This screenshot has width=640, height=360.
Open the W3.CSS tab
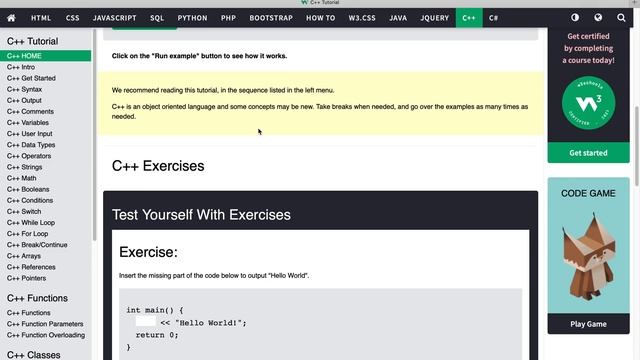[x=362, y=18]
